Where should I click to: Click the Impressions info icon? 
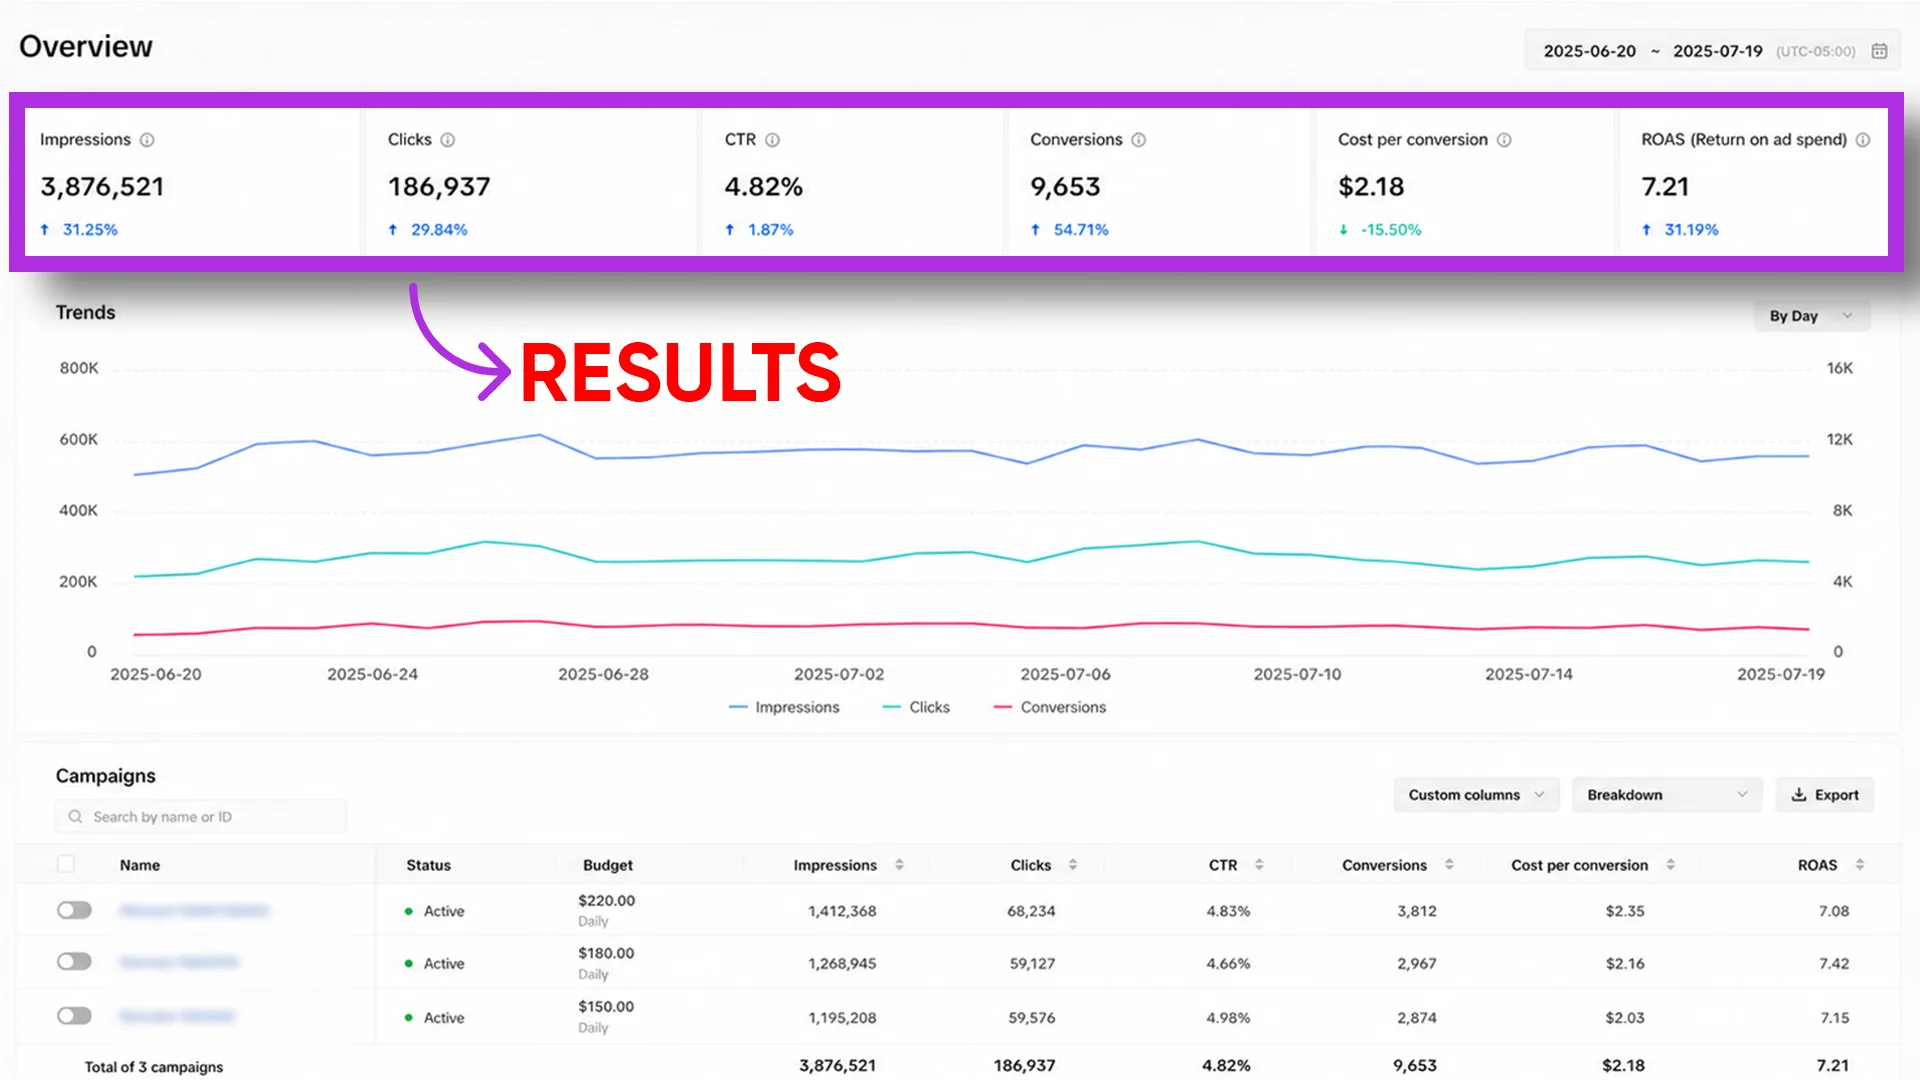click(147, 140)
